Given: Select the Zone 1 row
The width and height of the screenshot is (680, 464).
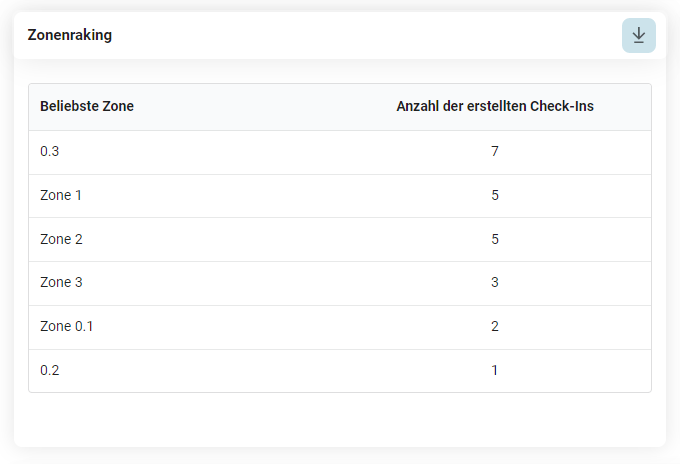Looking at the screenshot, I should (x=340, y=195).
